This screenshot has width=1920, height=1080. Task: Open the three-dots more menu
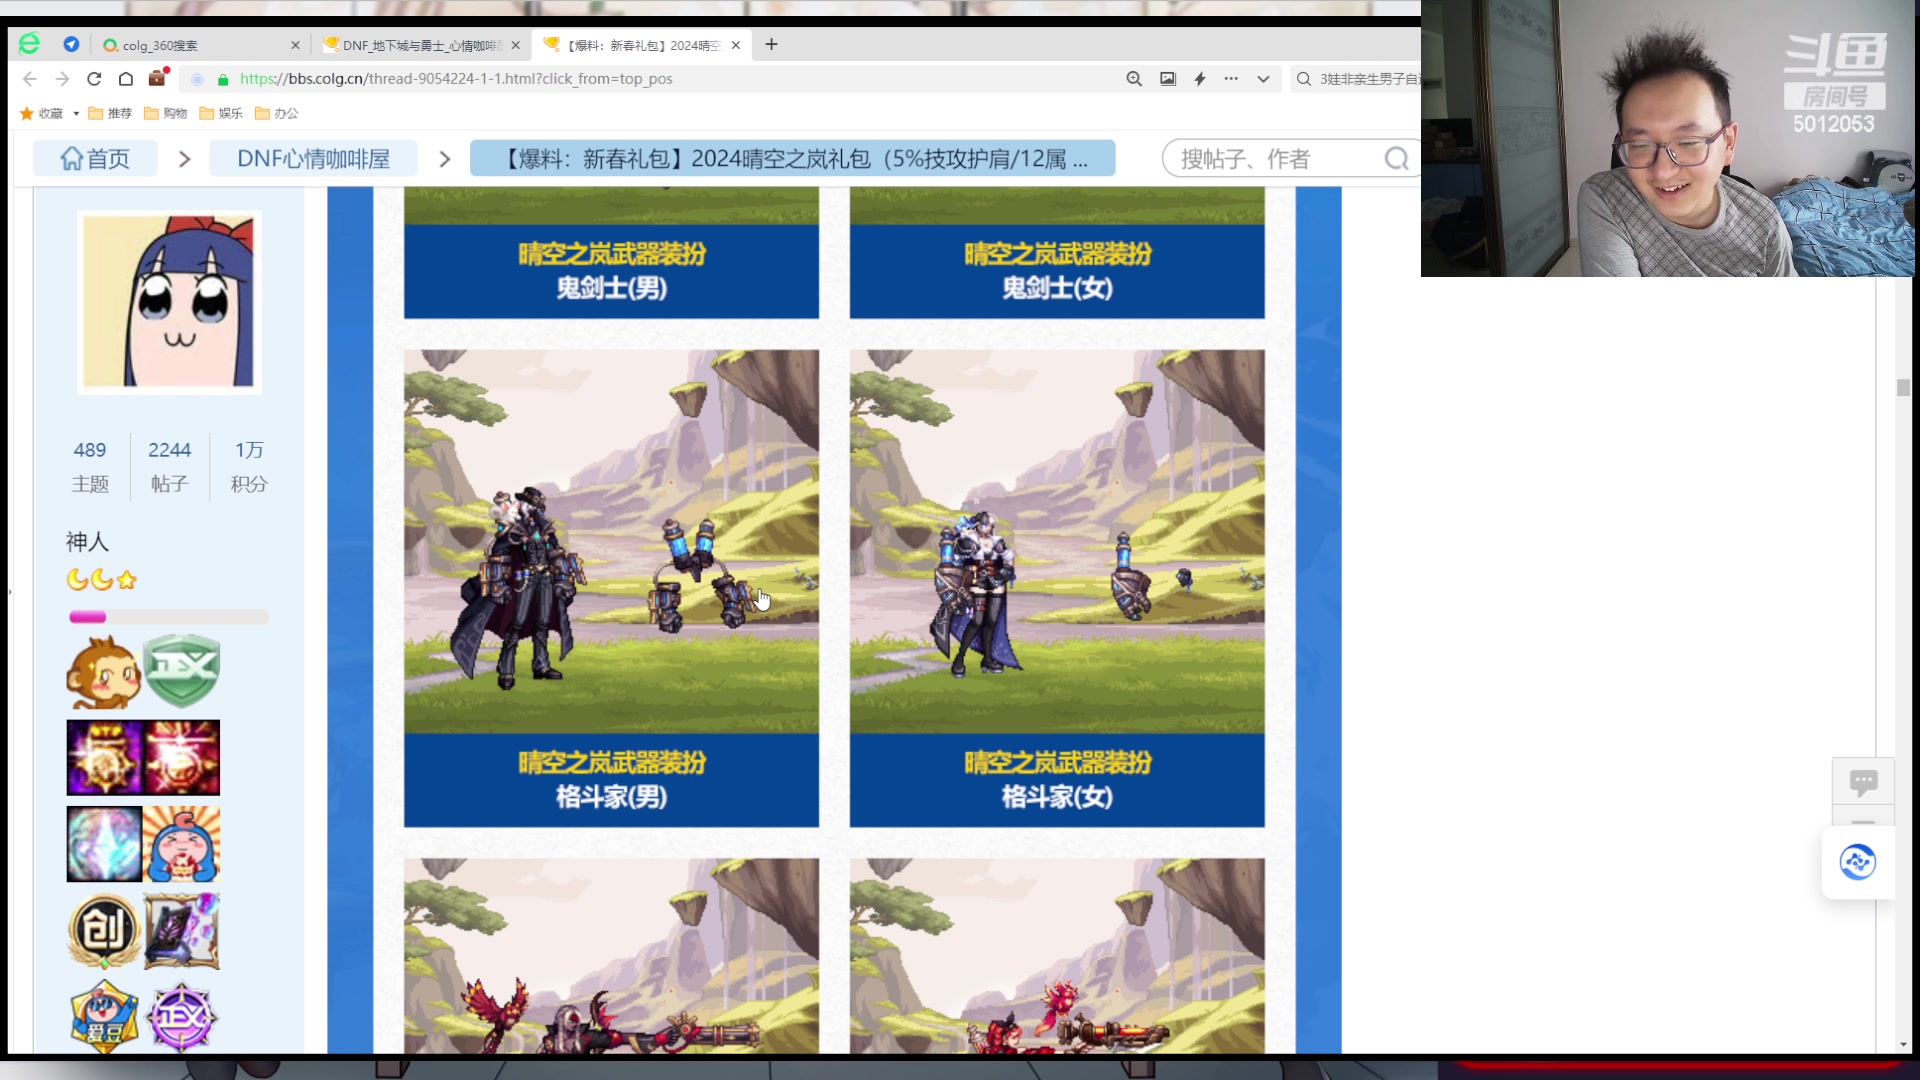click(1231, 79)
